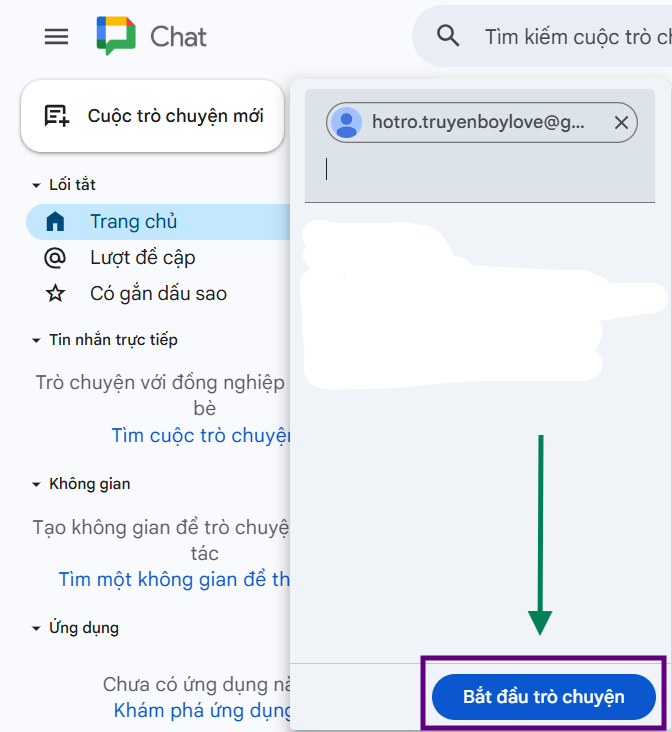Remove the hotro.truyenboylove recipient chip

621,123
